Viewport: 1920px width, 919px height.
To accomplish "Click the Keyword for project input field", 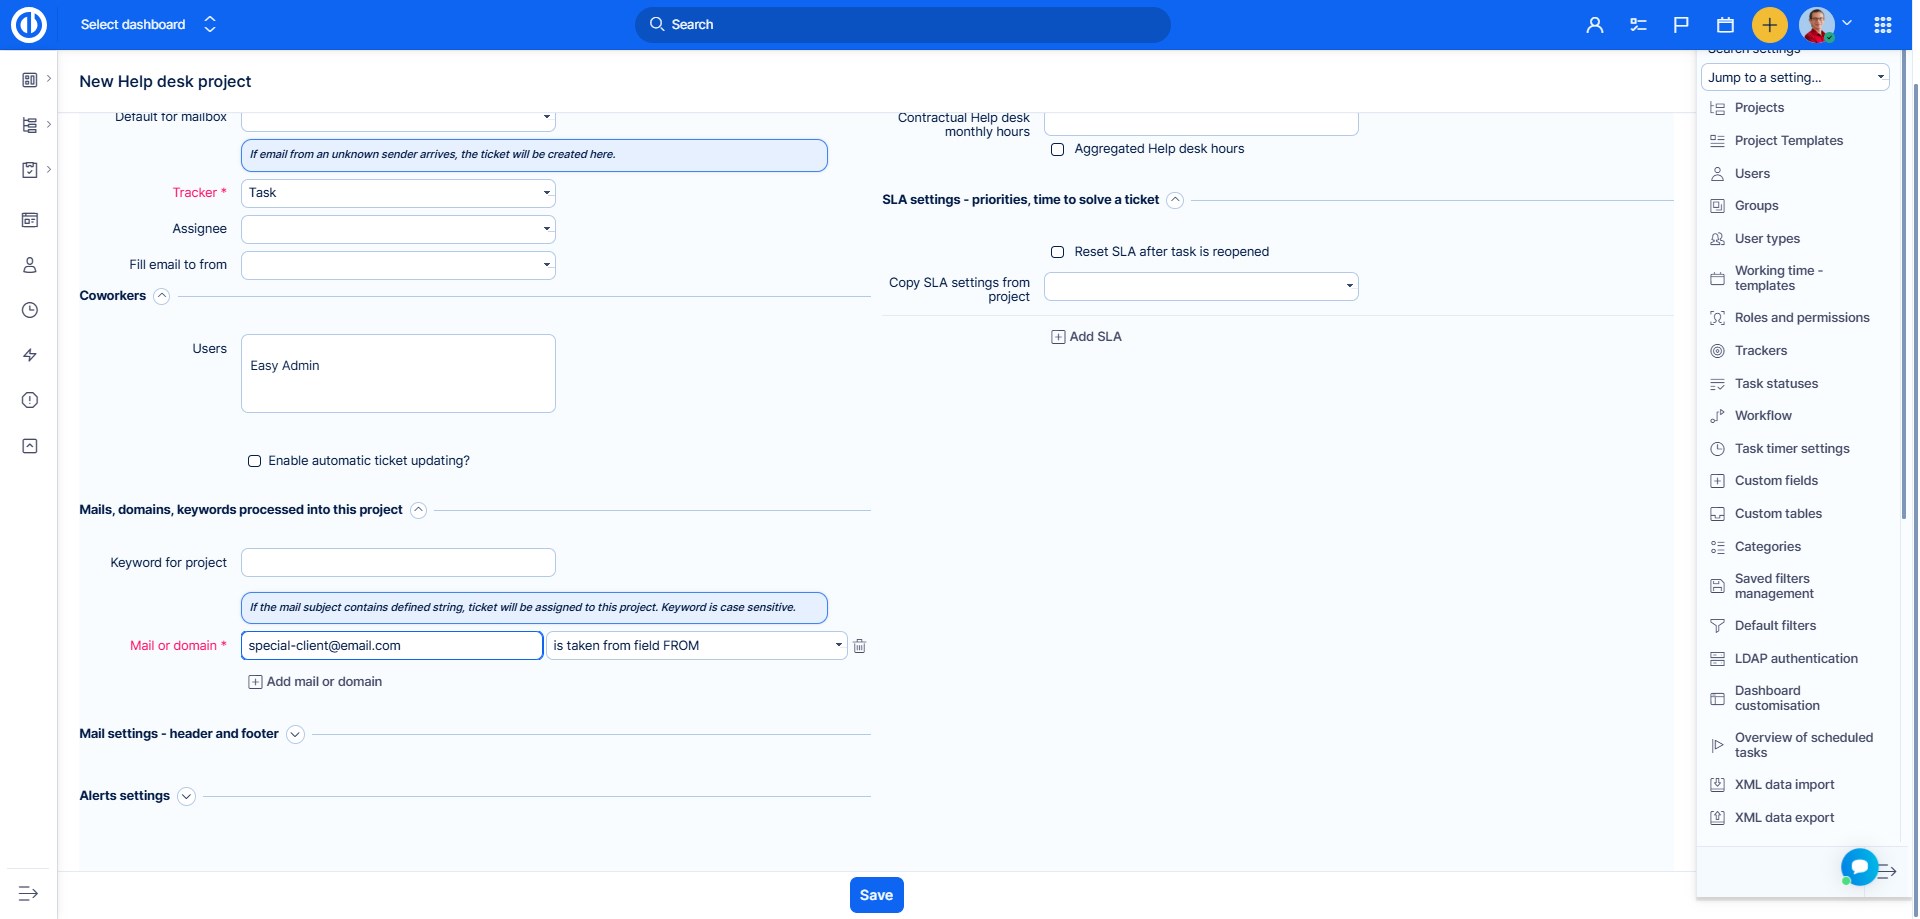I will click(x=398, y=563).
